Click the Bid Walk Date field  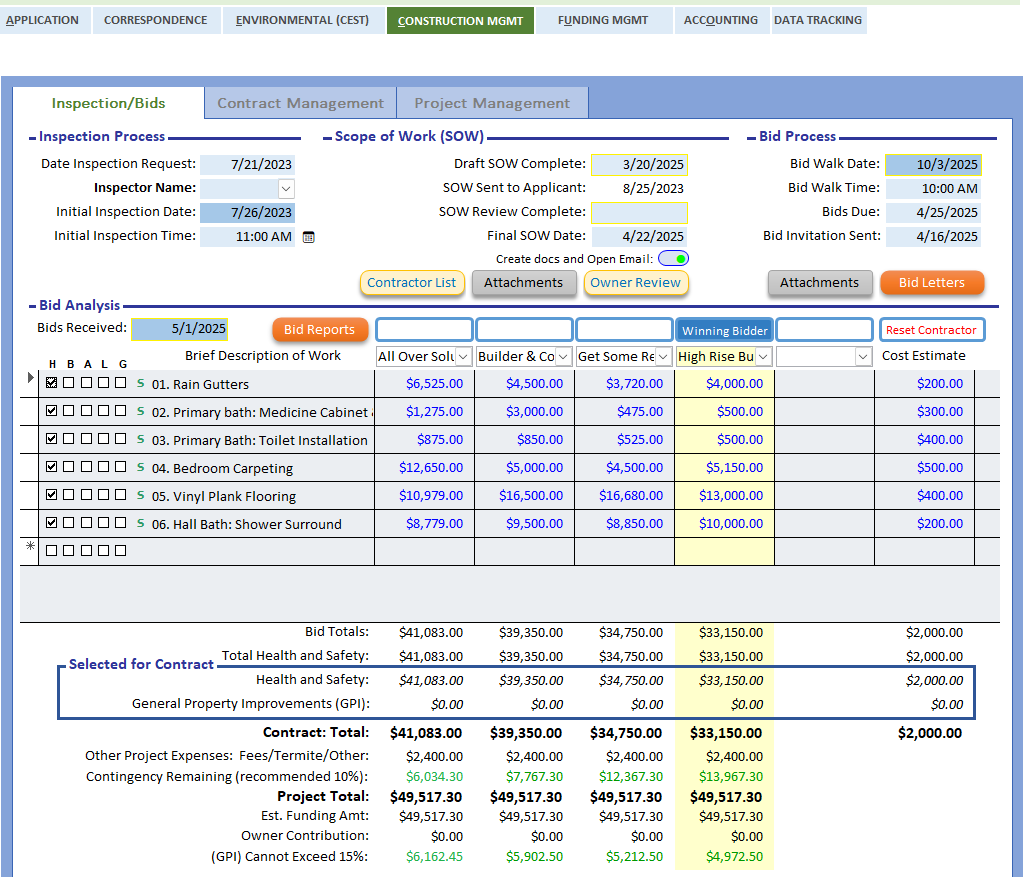934,164
